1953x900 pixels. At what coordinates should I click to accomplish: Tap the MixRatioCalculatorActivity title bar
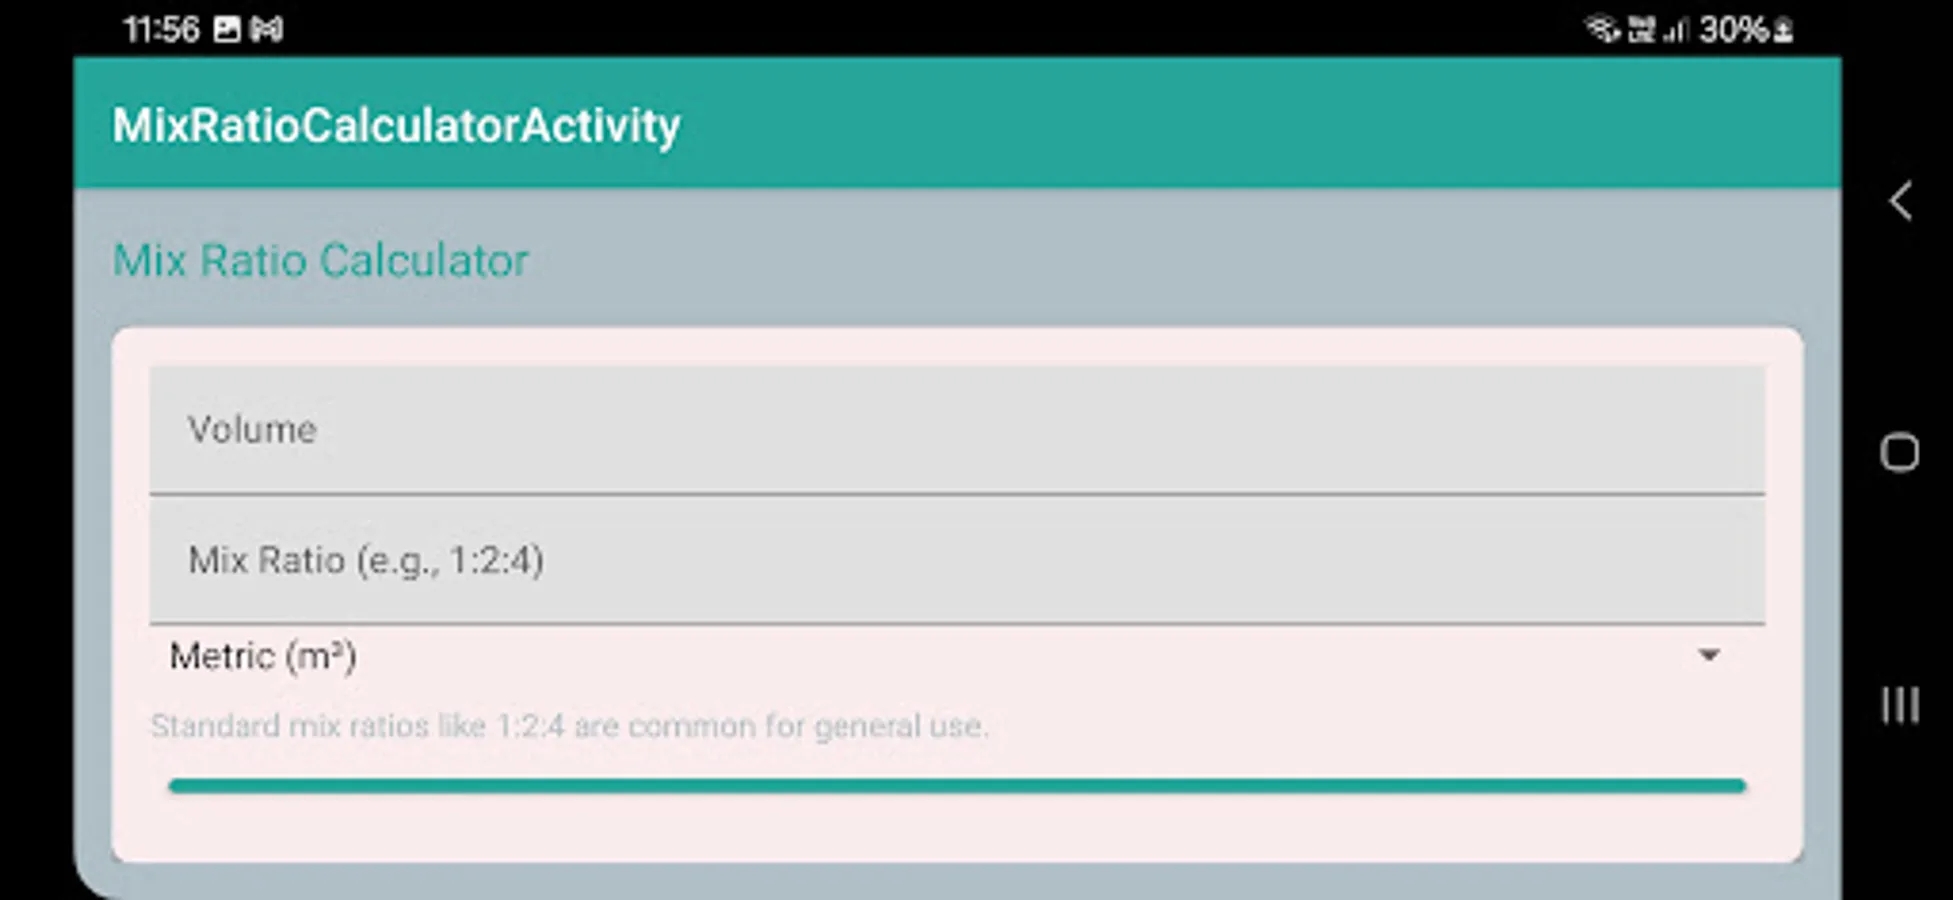click(x=394, y=123)
